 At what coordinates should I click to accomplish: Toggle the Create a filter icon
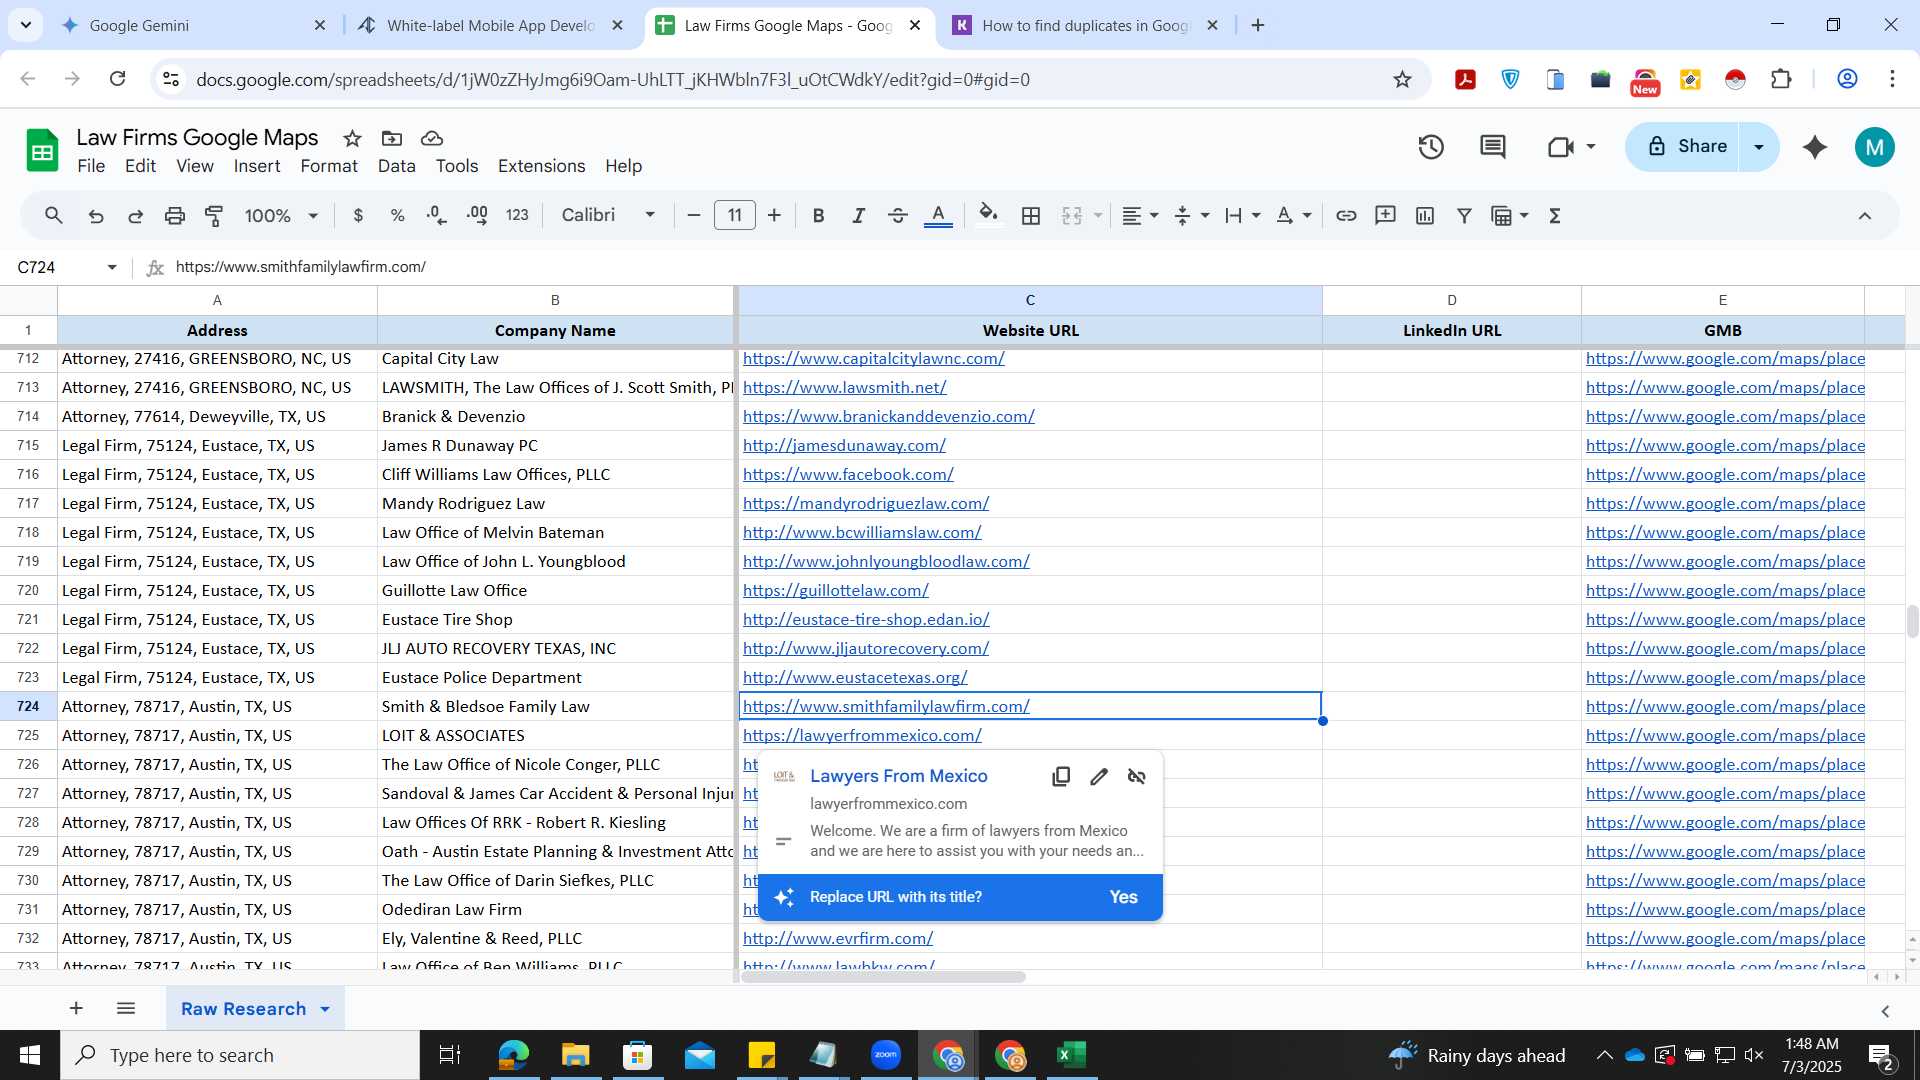click(x=1464, y=215)
